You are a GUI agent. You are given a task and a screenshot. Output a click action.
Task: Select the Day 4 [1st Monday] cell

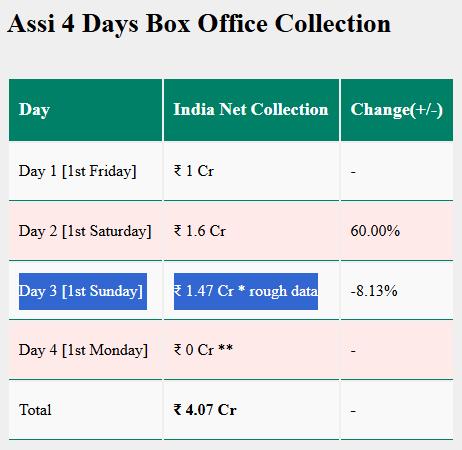click(x=85, y=350)
